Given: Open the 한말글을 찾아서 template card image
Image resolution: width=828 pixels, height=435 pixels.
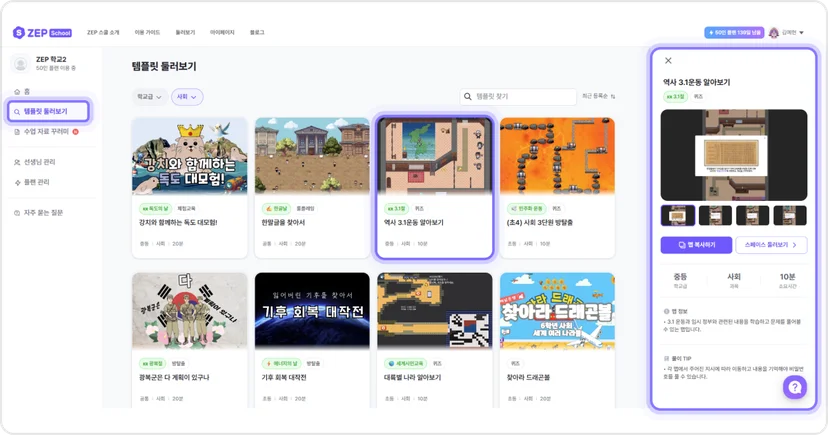Looking at the screenshot, I should (x=312, y=156).
